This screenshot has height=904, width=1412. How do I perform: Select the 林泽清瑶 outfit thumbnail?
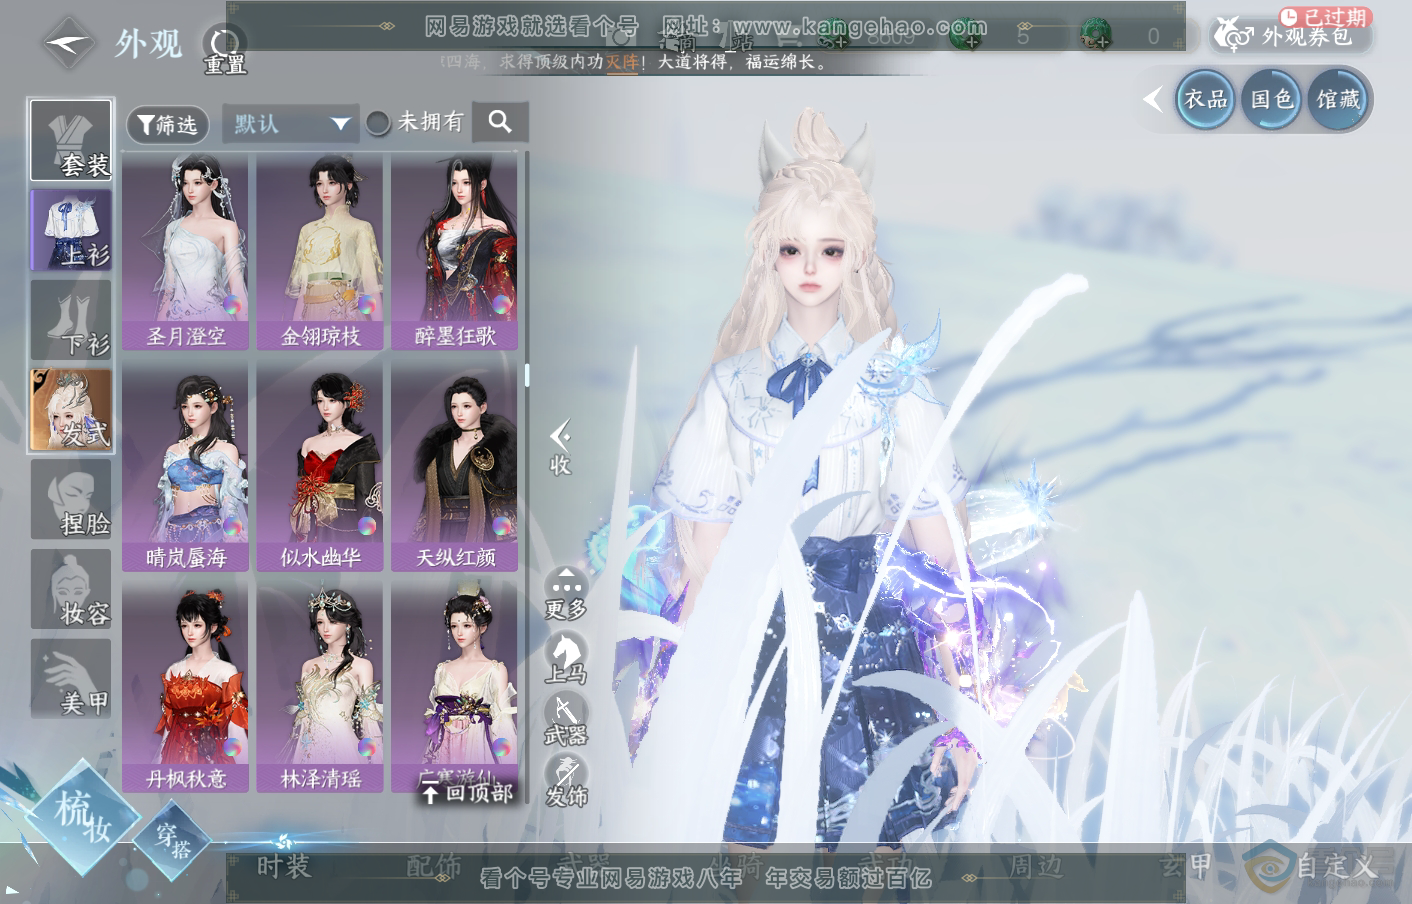click(320, 688)
